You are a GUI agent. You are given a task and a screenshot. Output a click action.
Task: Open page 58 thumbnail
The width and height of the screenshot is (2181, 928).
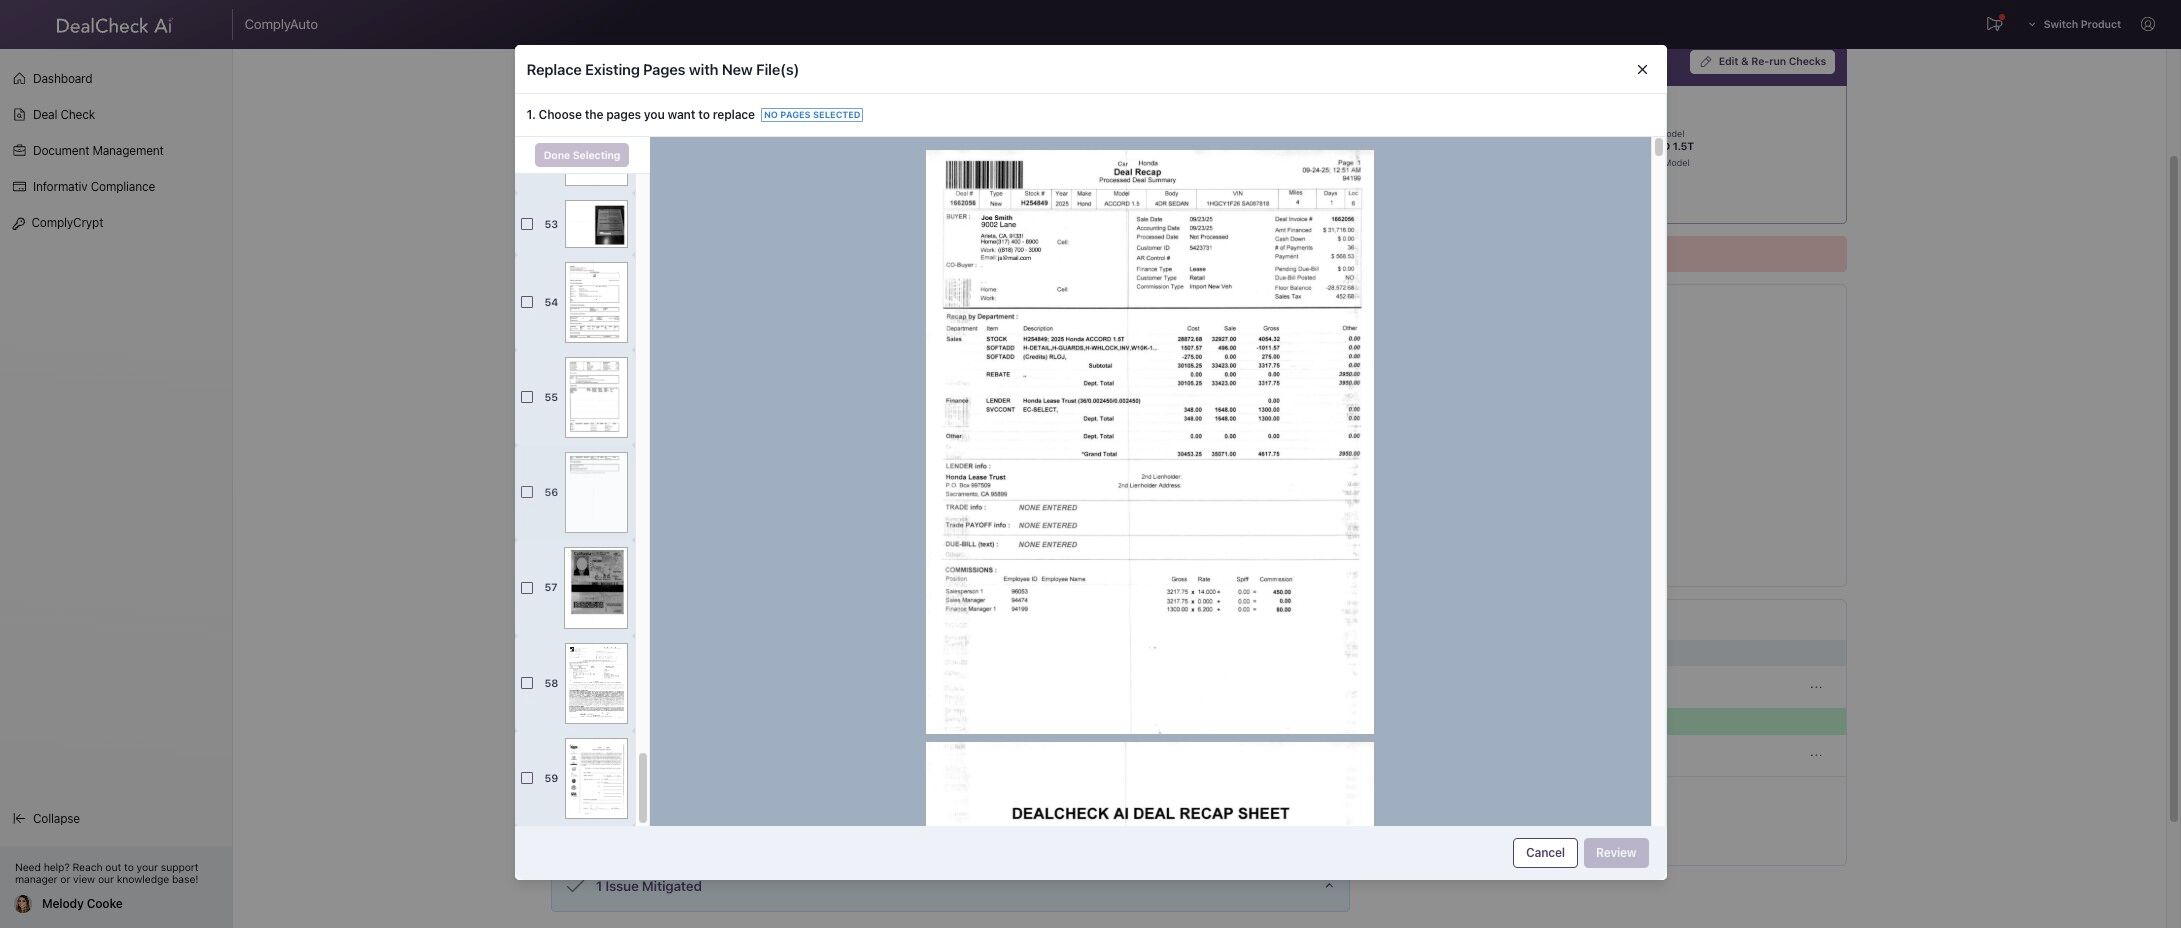pyautogui.click(x=596, y=683)
